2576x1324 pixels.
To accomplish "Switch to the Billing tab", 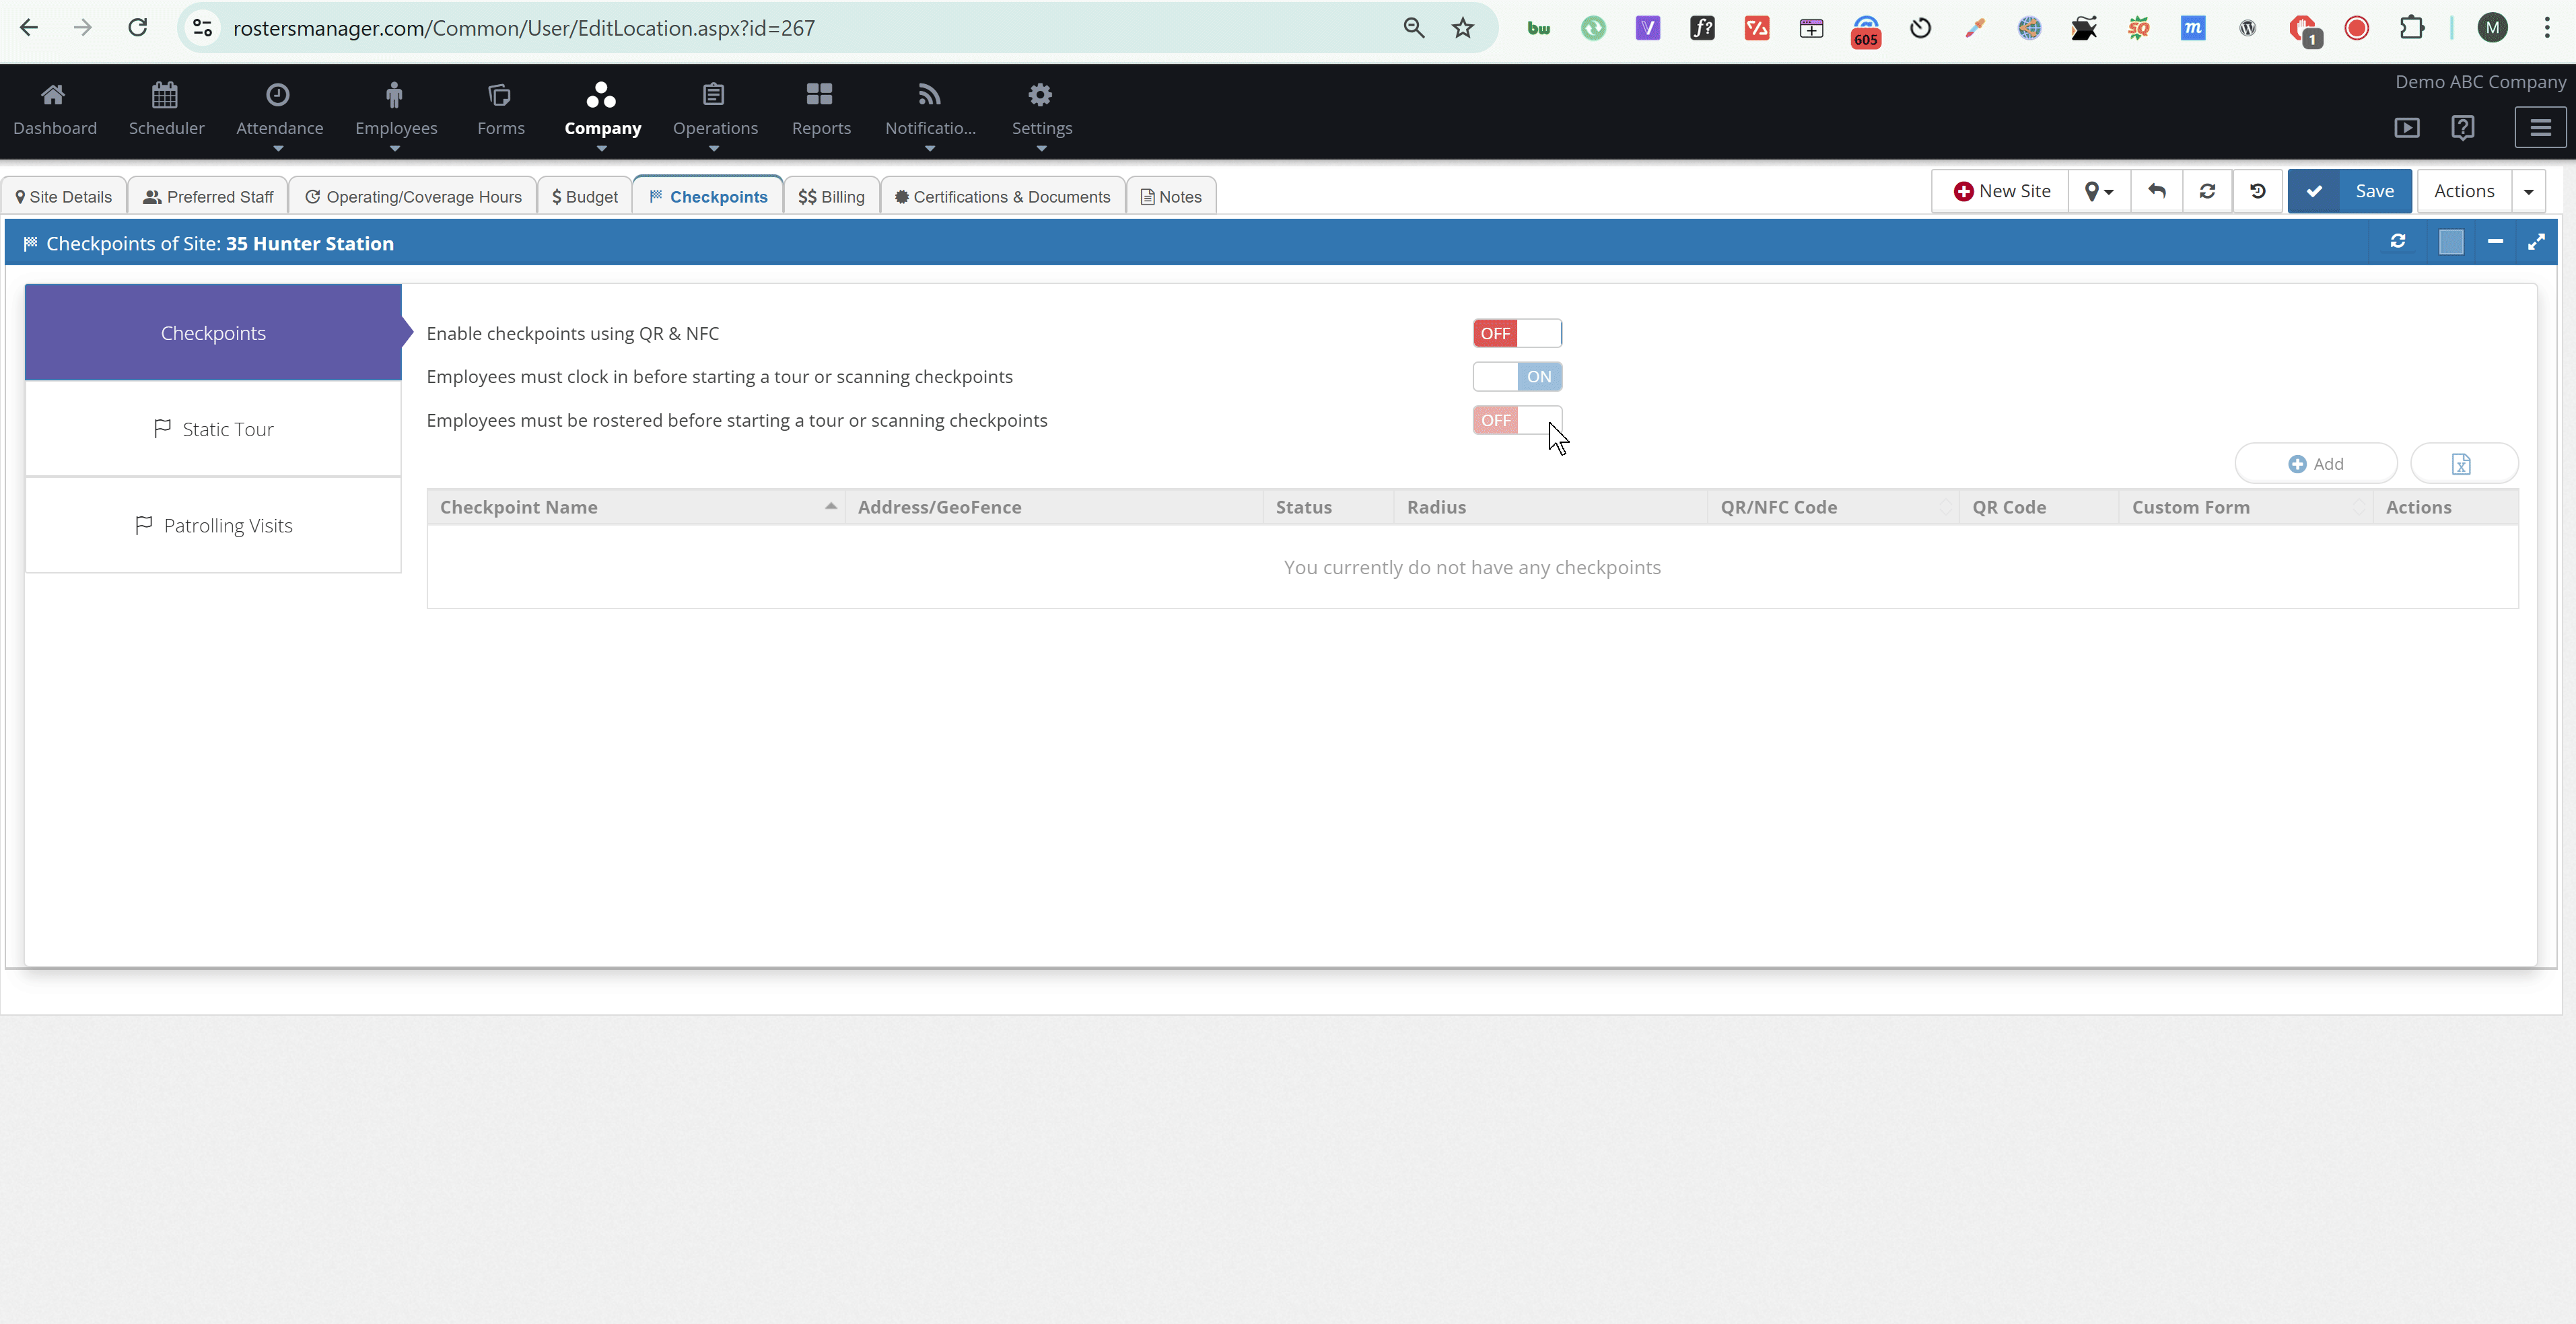I will [x=831, y=197].
